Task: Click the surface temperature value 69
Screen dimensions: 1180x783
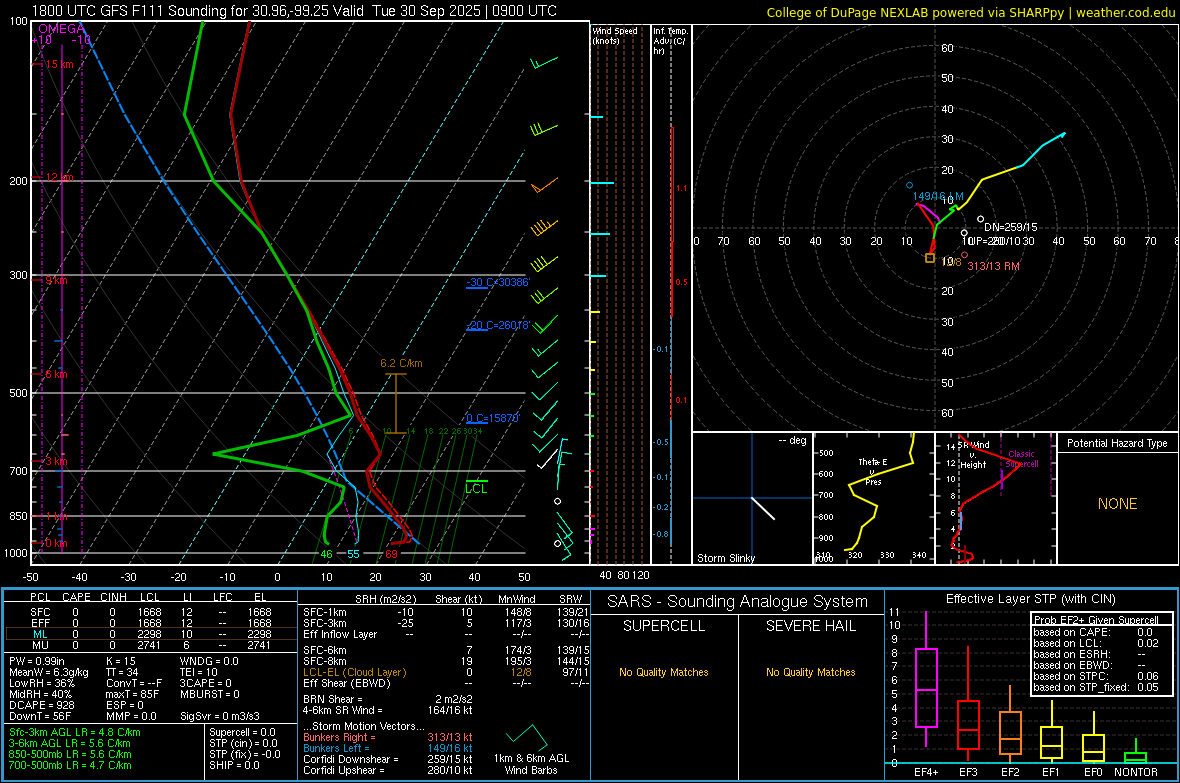Action: (391, 554)
